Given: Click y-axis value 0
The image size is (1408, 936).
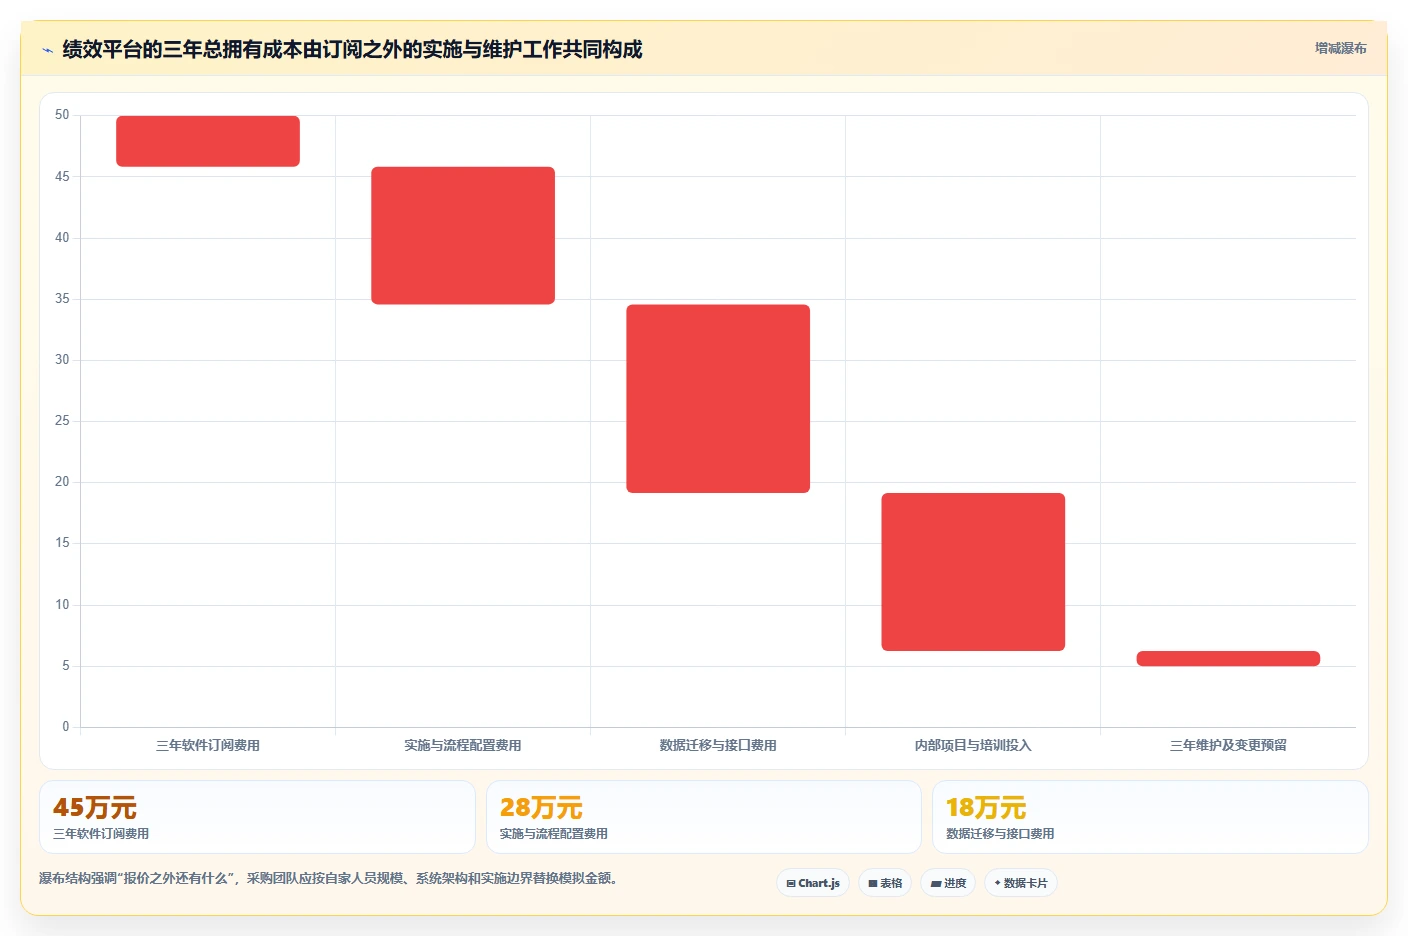Looking at the screenshot, I should [66, 727].
